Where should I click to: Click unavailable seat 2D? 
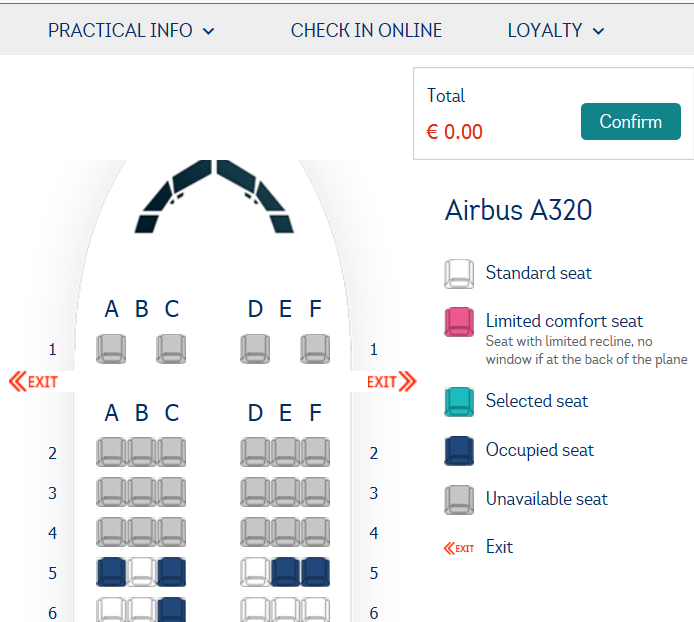[255, 452]
